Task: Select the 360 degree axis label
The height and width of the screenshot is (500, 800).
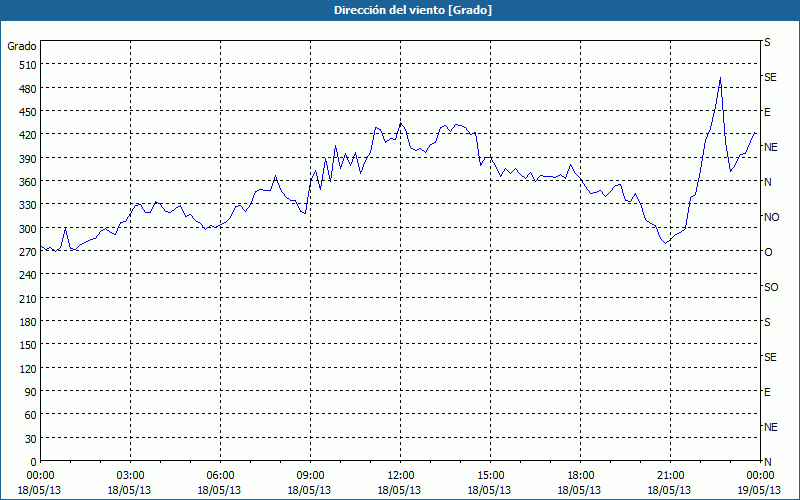Action: (28, 182)
